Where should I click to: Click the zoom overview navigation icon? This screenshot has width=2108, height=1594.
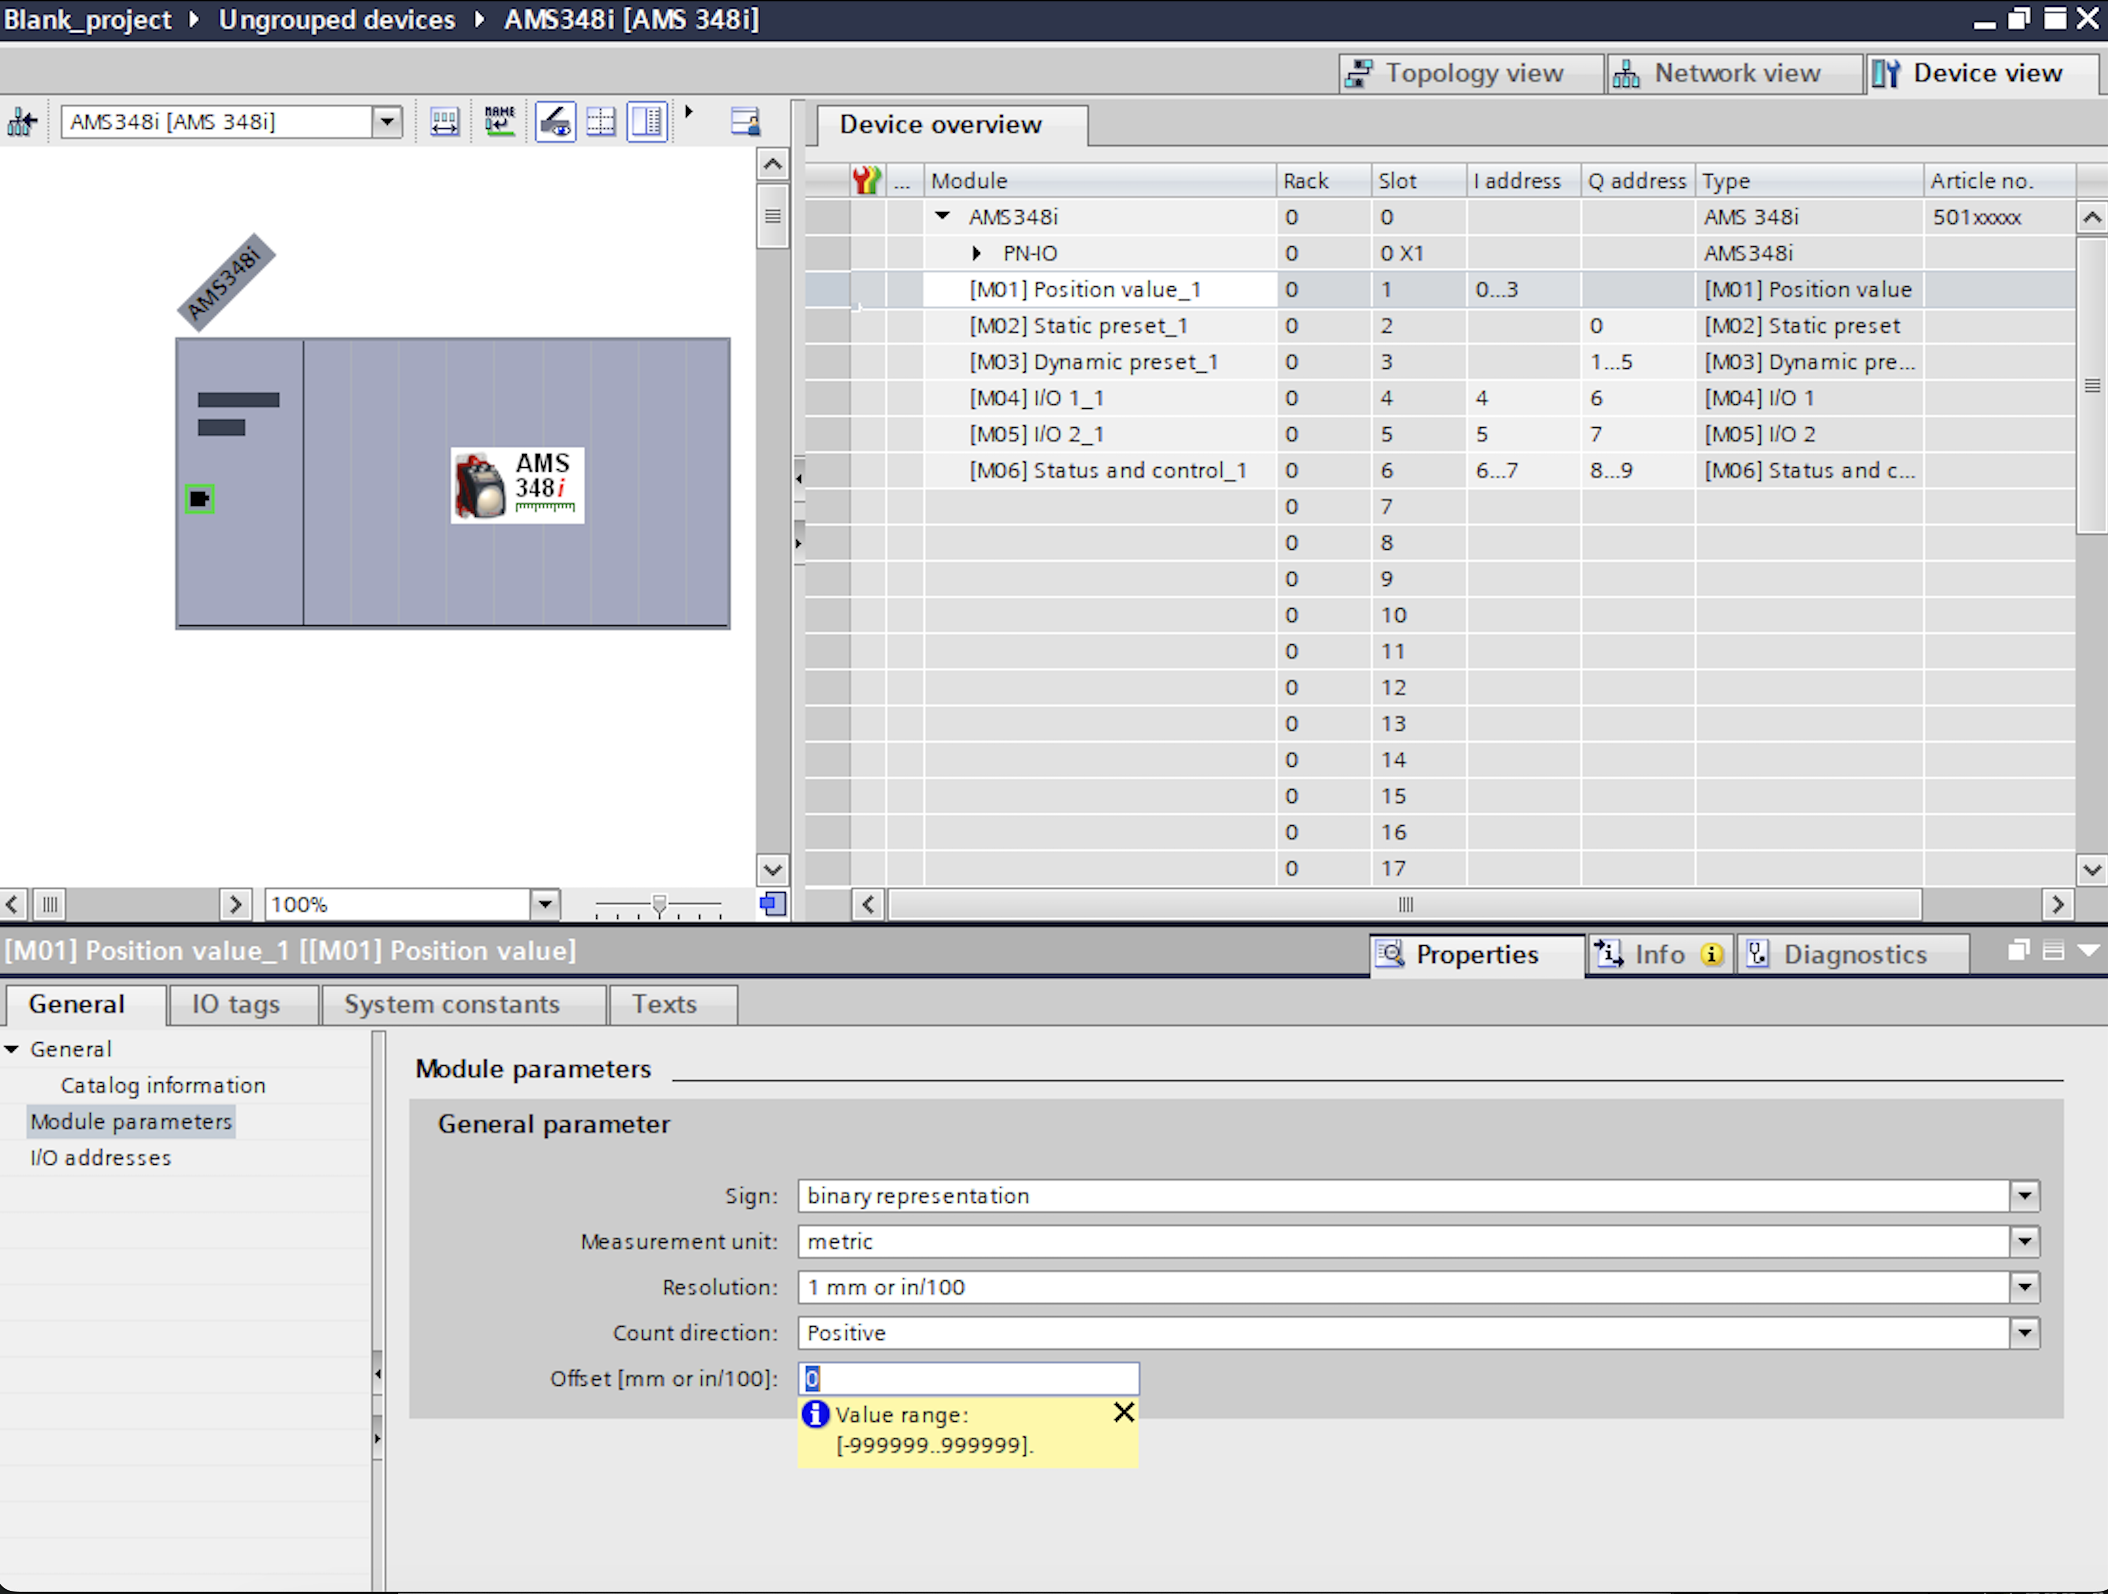point(772,904)
